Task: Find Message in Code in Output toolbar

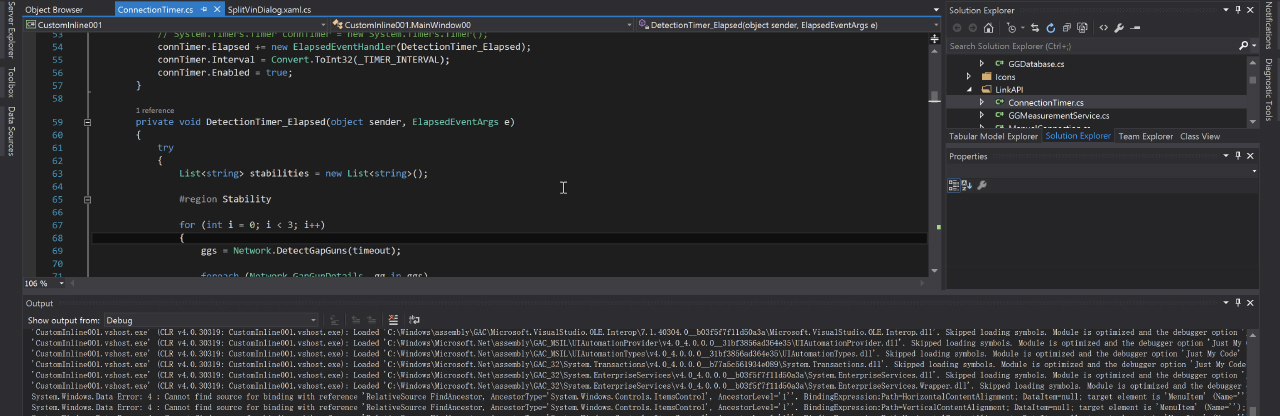Action: click(334, 320)
